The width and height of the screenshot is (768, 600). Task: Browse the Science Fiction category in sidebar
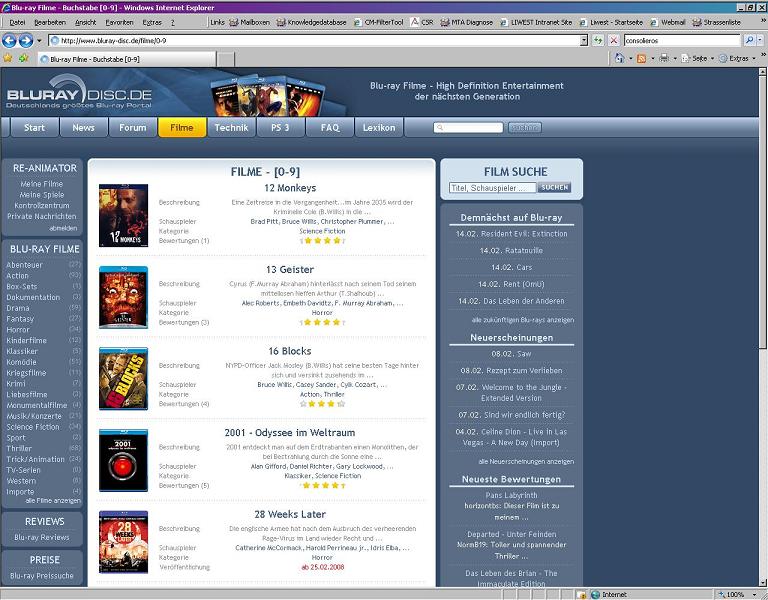(x=33, y=427)
